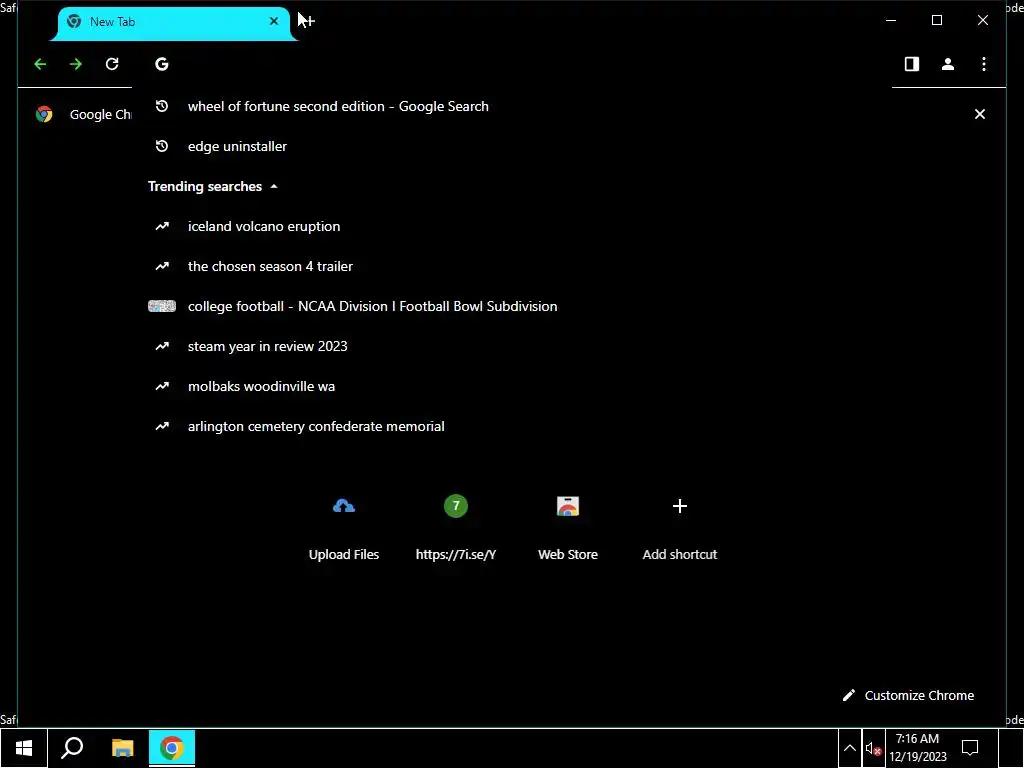Go forward with the green forward arrow
Screen dimensions: 1024x768
76,64
